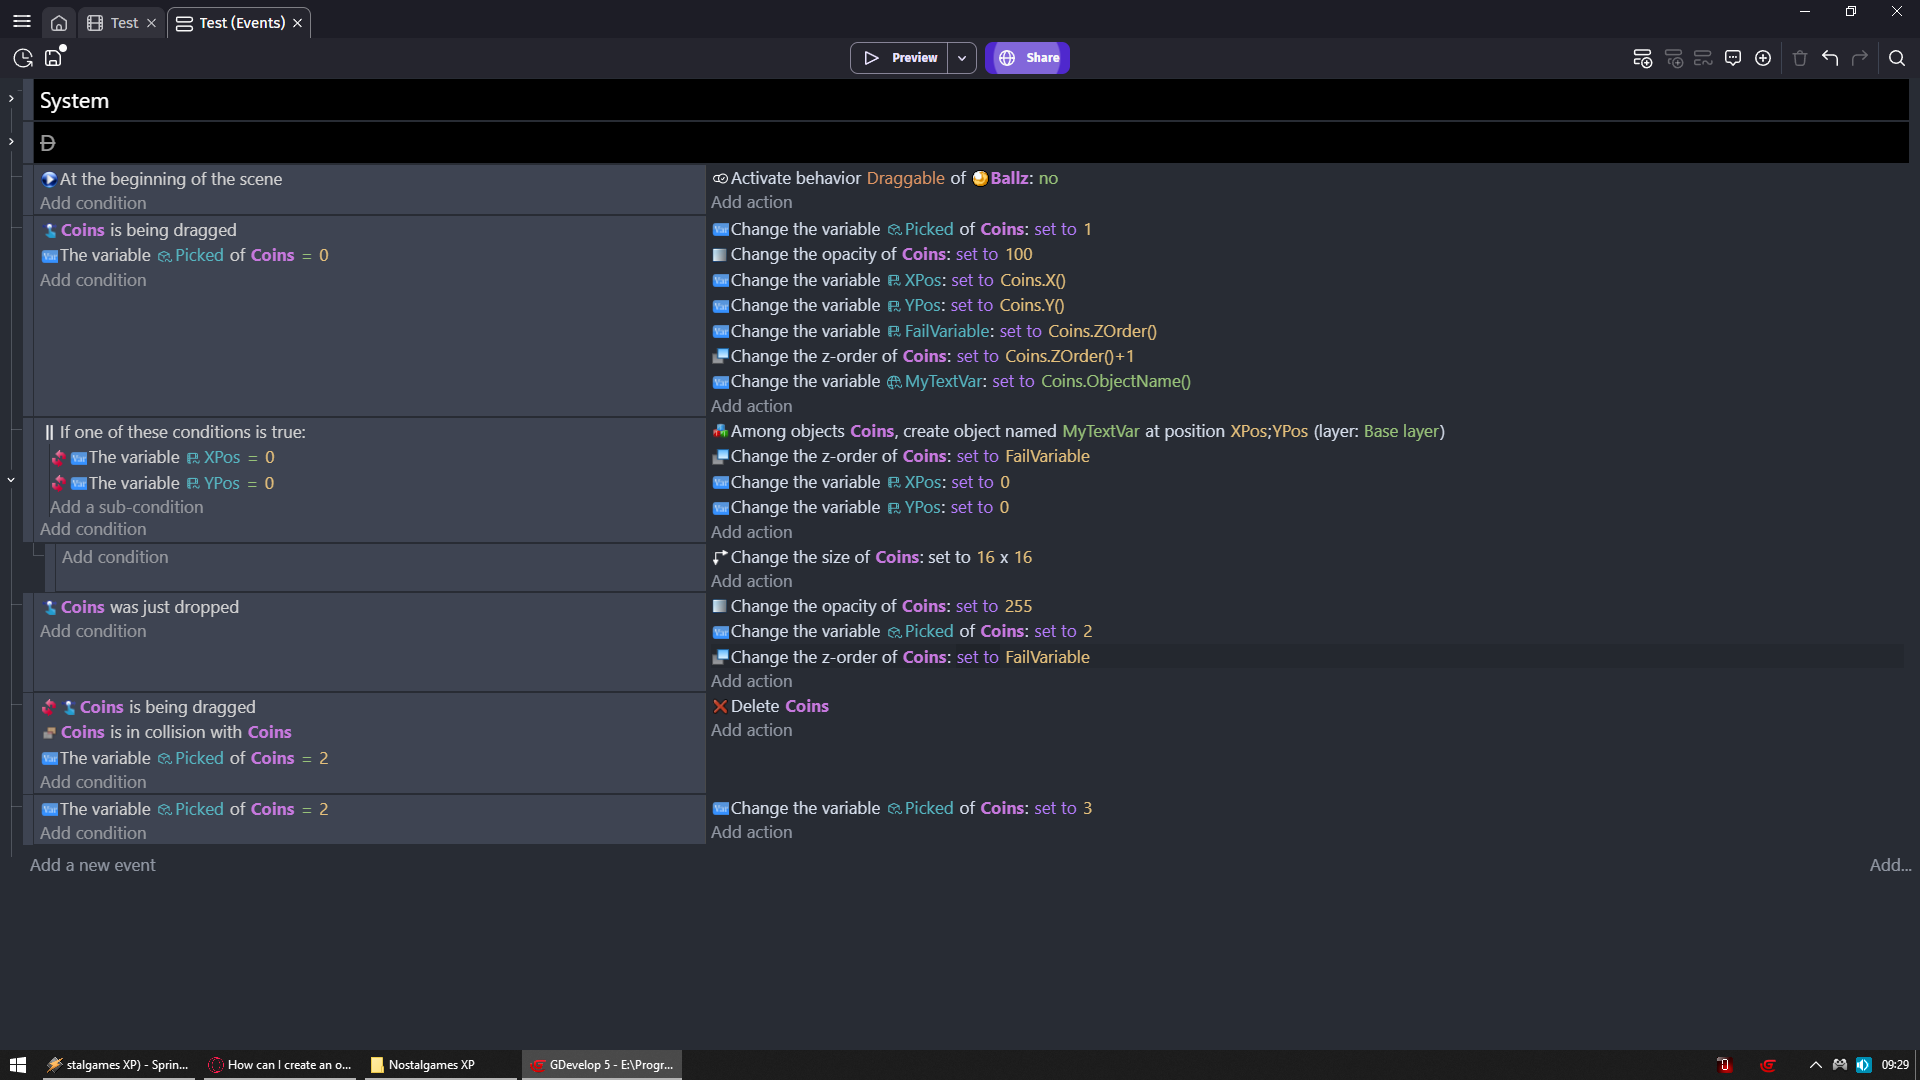1920x1080 pixels.
Task: Redo the last change
Action: [1860, 58]
